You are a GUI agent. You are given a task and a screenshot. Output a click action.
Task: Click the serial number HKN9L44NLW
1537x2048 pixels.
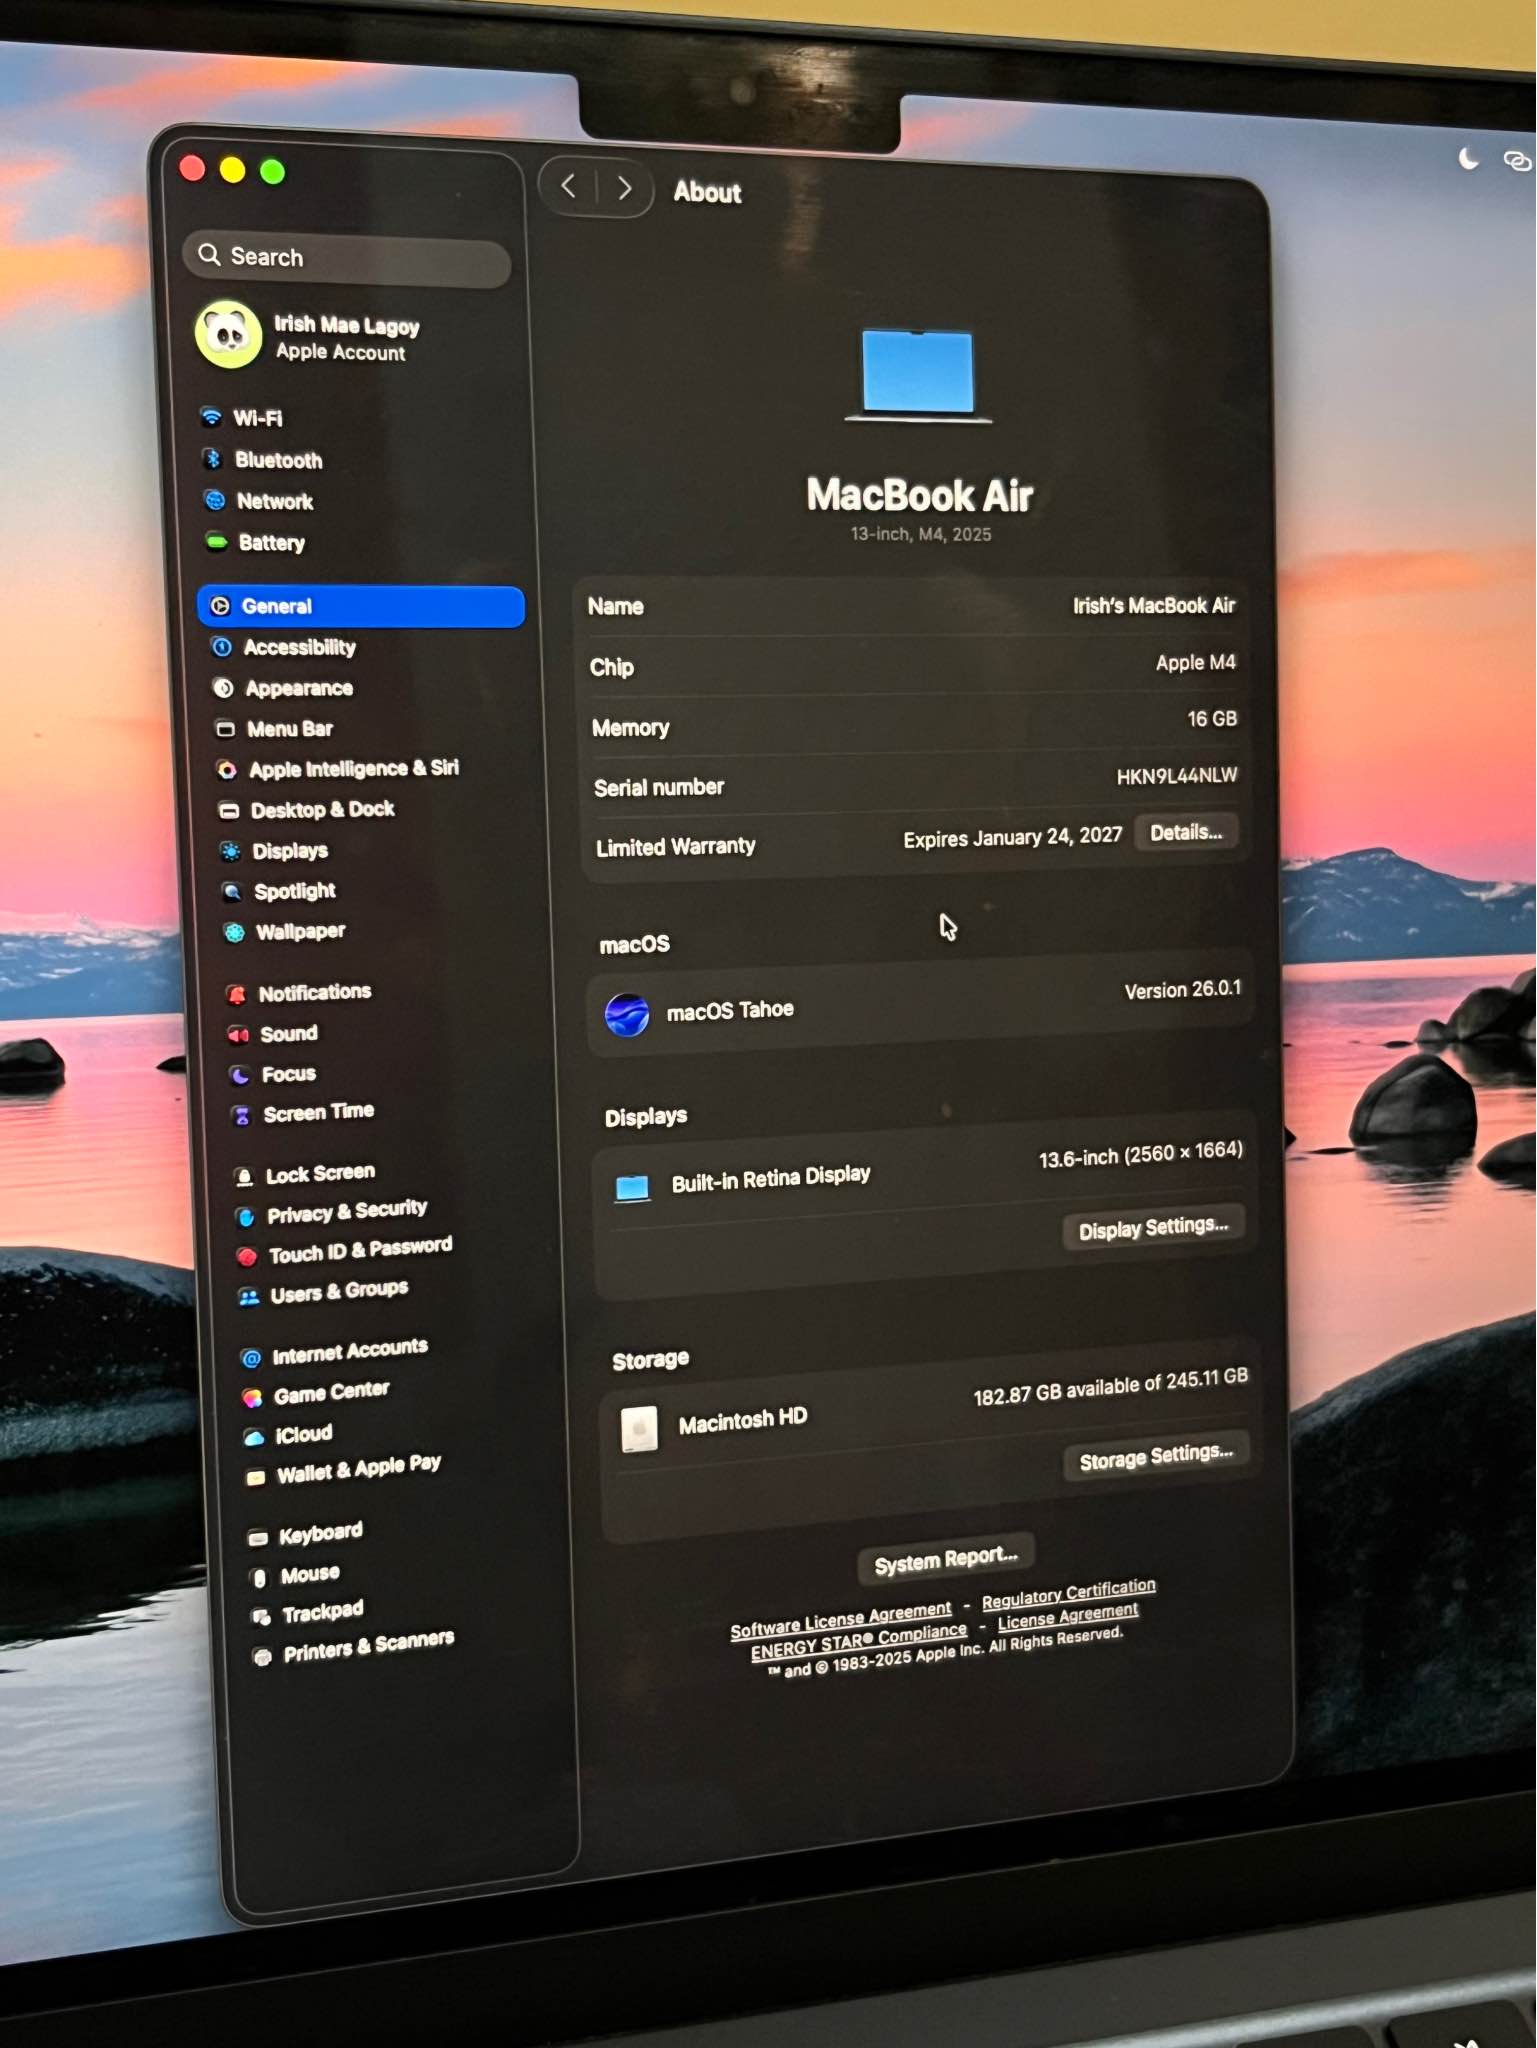tap(1177, 776)
